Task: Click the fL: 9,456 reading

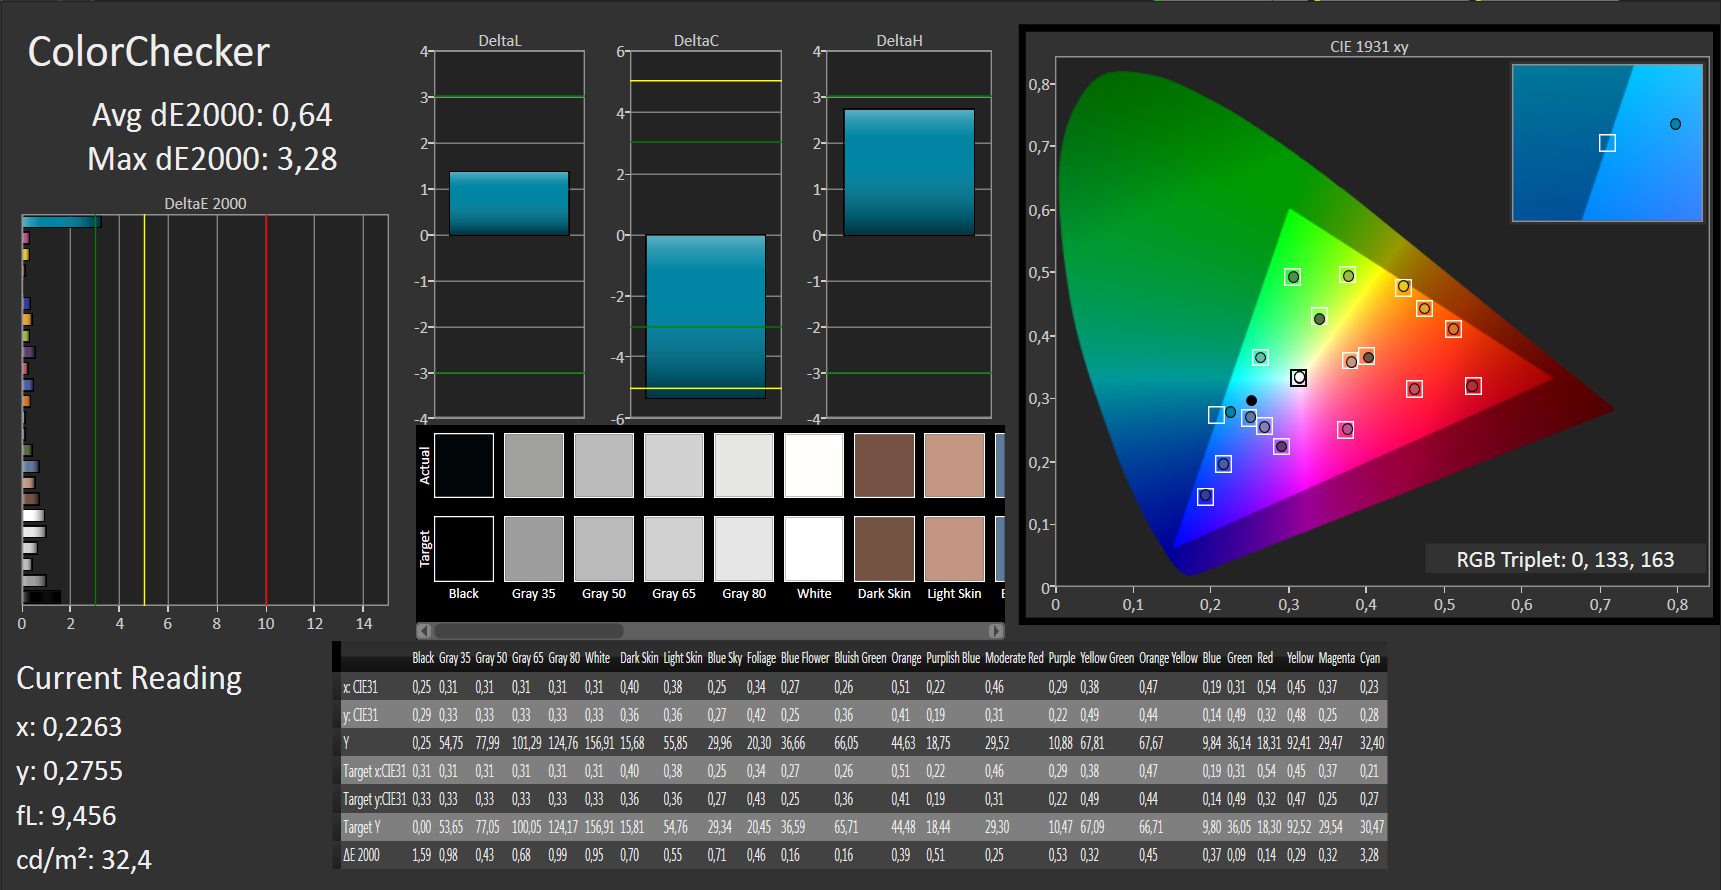Action: pyautogui.click(x=66, y=816)
